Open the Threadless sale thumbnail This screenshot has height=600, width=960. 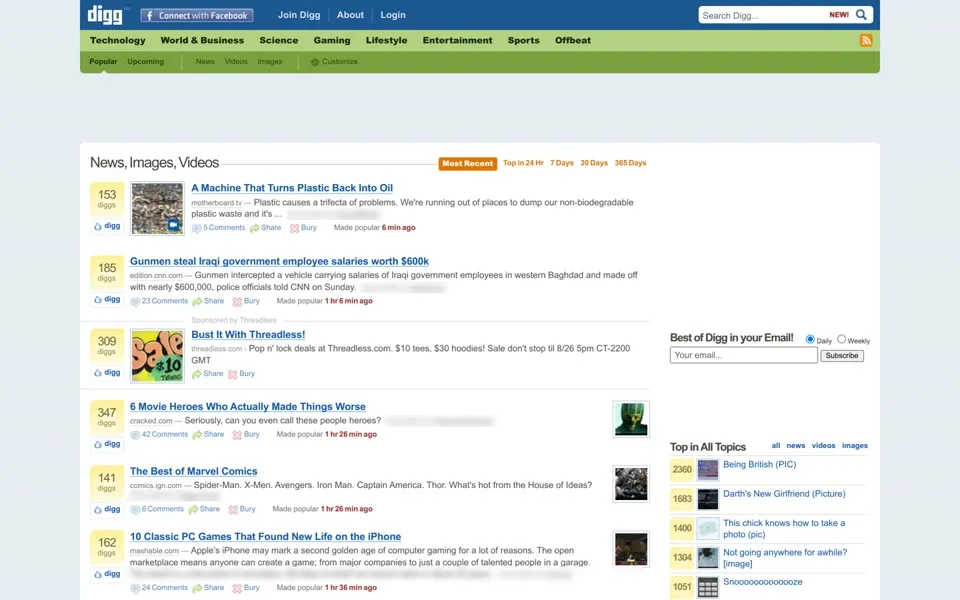[157, 356]
